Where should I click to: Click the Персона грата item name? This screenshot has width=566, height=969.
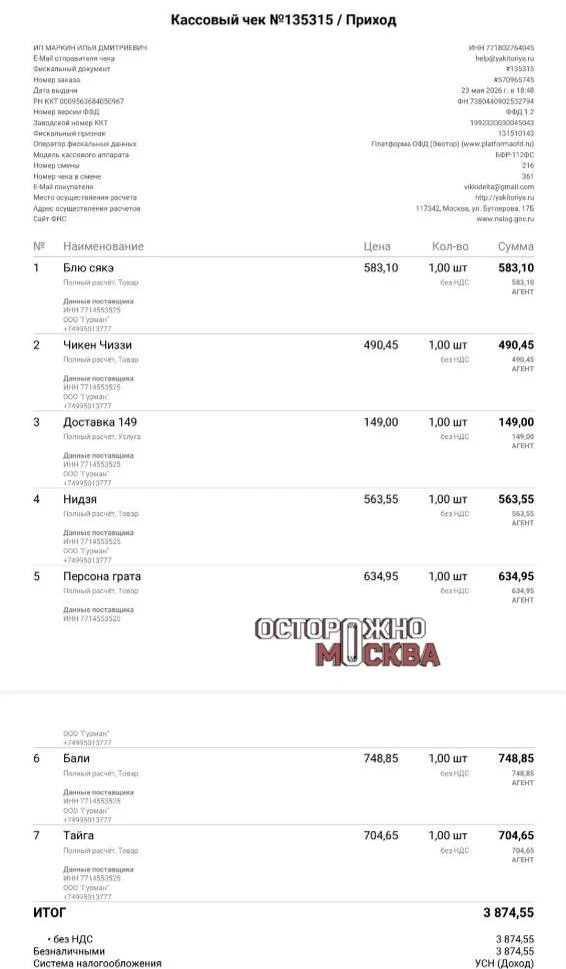pyautogui.click(x=102, y=577)
